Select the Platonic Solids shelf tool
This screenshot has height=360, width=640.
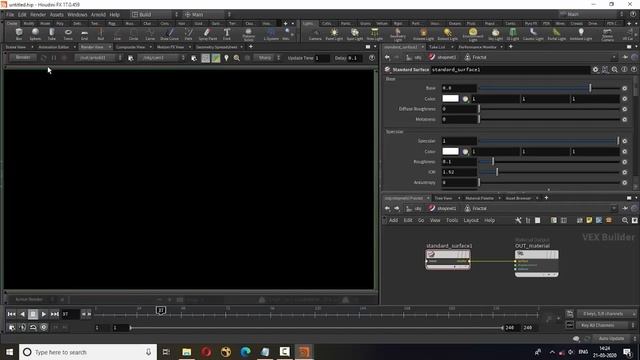point(249,35)
